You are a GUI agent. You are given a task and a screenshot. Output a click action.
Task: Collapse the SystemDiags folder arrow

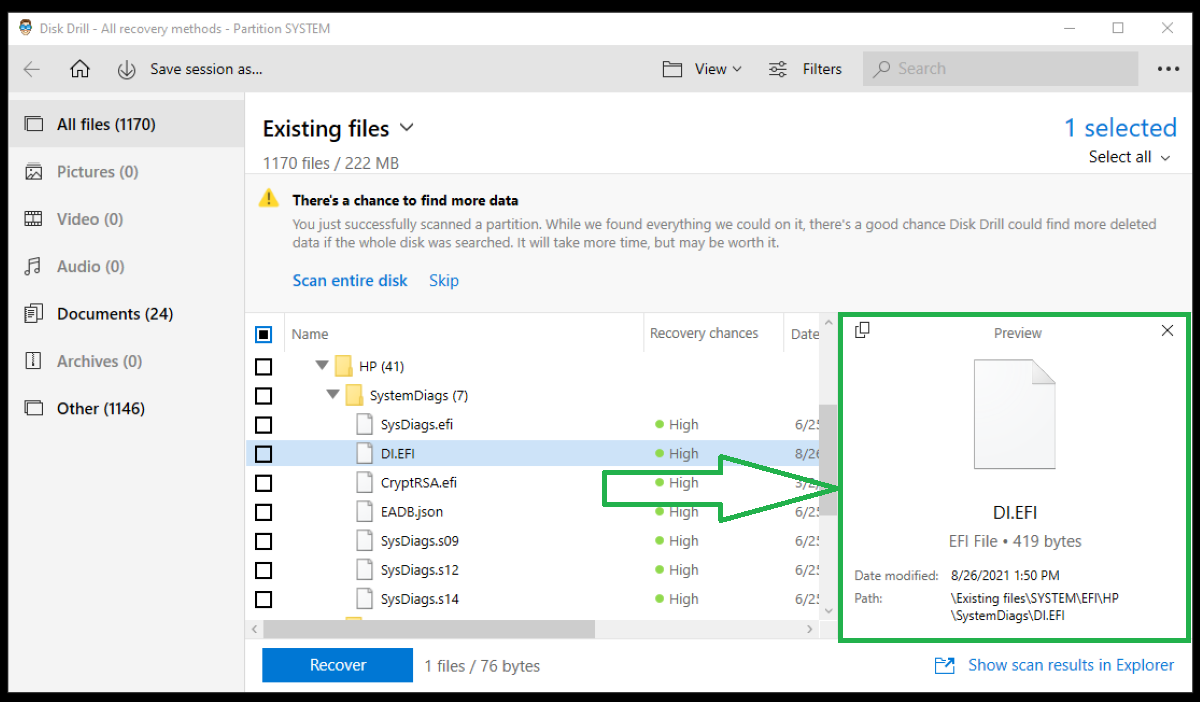[332, 395]
